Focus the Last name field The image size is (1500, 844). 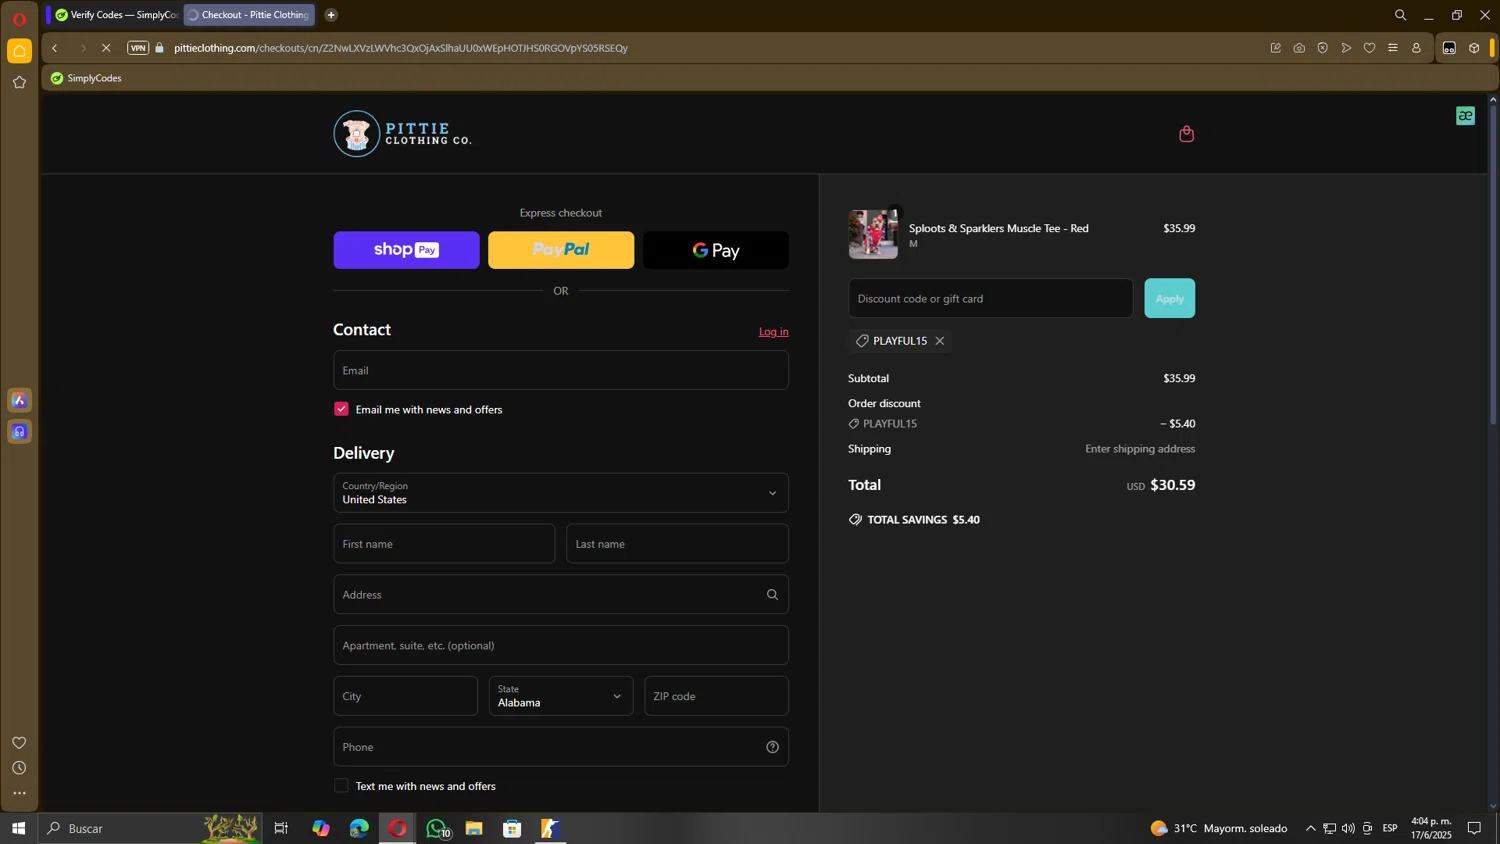pos(677,544)
